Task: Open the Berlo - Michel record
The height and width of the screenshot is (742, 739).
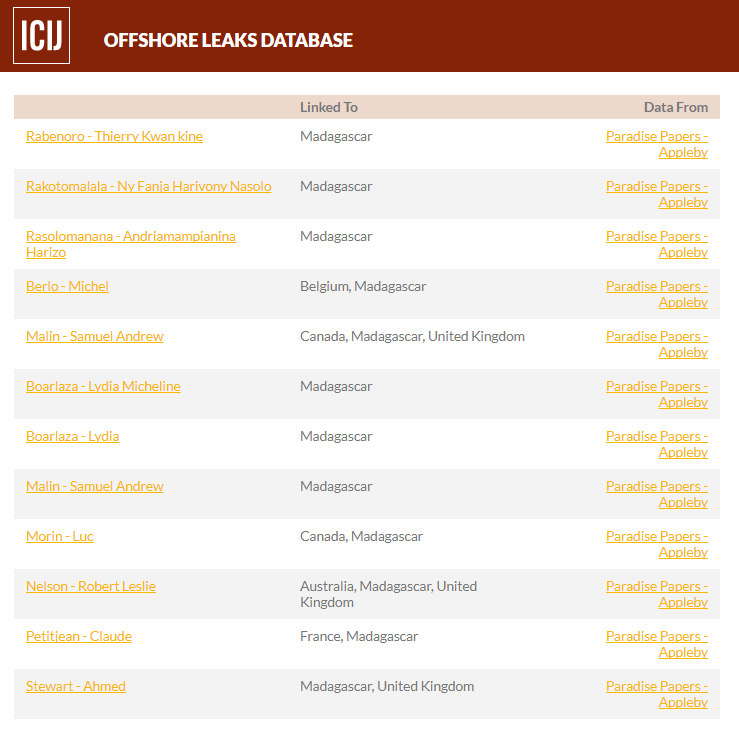Action: 67,286
